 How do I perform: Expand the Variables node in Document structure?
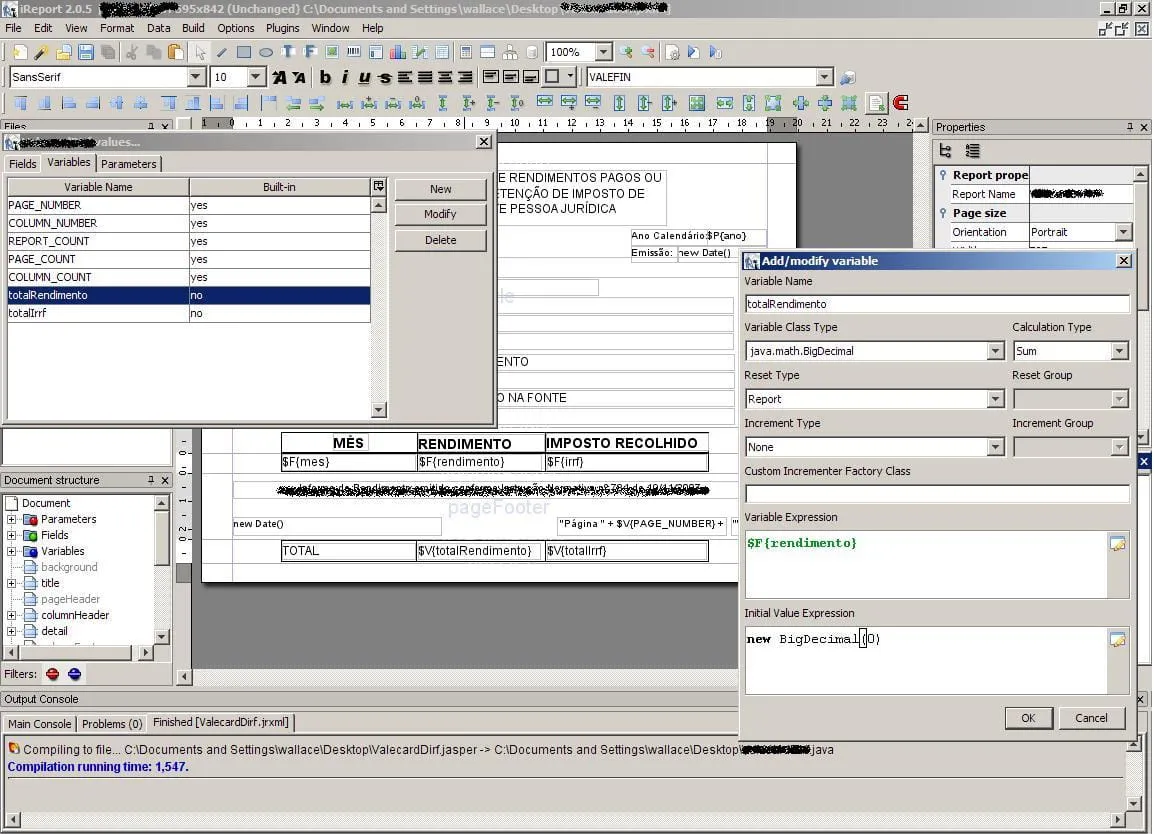(12, 551)
